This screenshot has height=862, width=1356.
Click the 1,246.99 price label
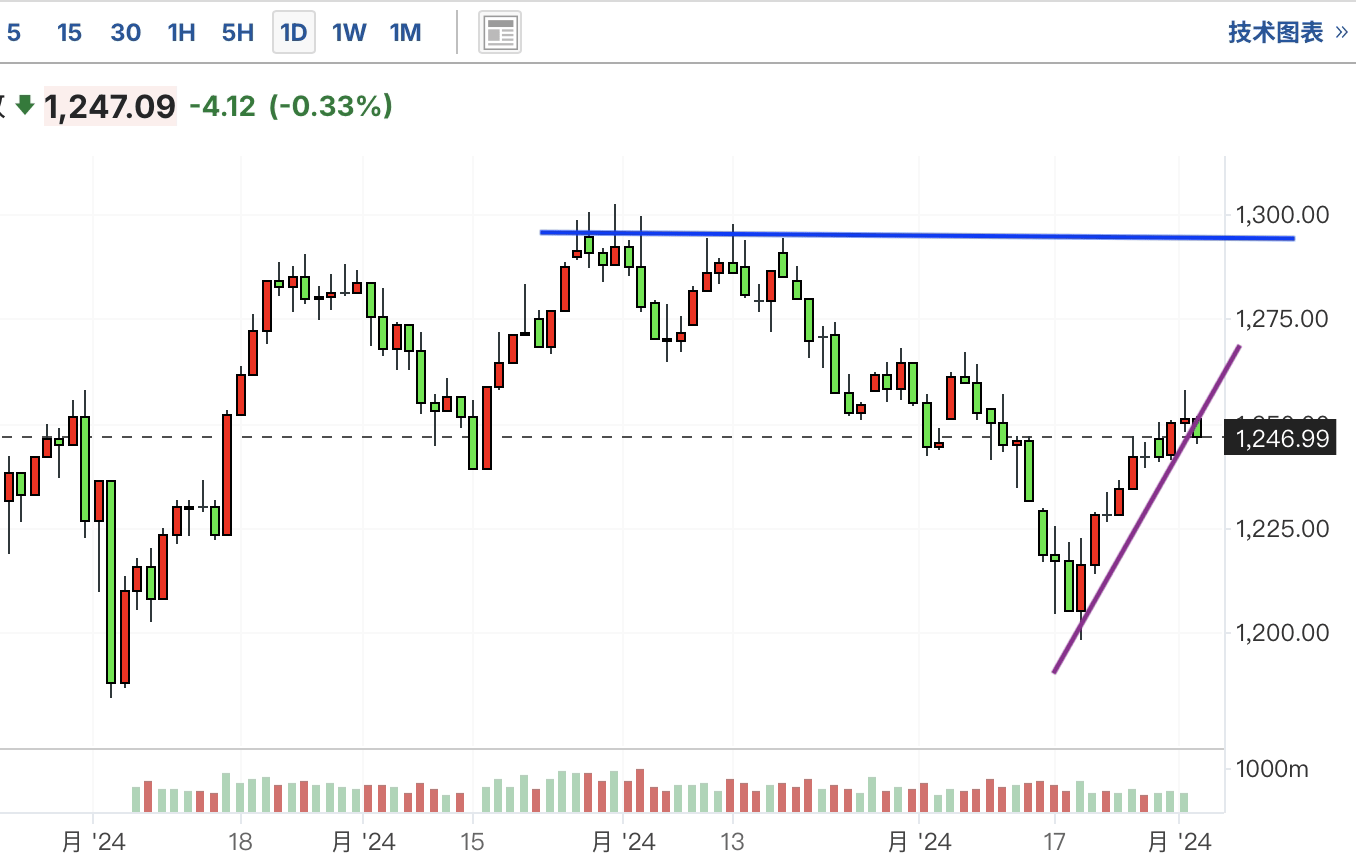(x=1282, y=438)
